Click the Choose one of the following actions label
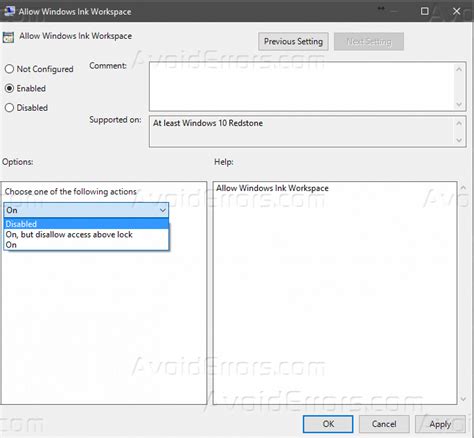The height and width of the screenshot is (438, 474). click(x=71, y=192)
